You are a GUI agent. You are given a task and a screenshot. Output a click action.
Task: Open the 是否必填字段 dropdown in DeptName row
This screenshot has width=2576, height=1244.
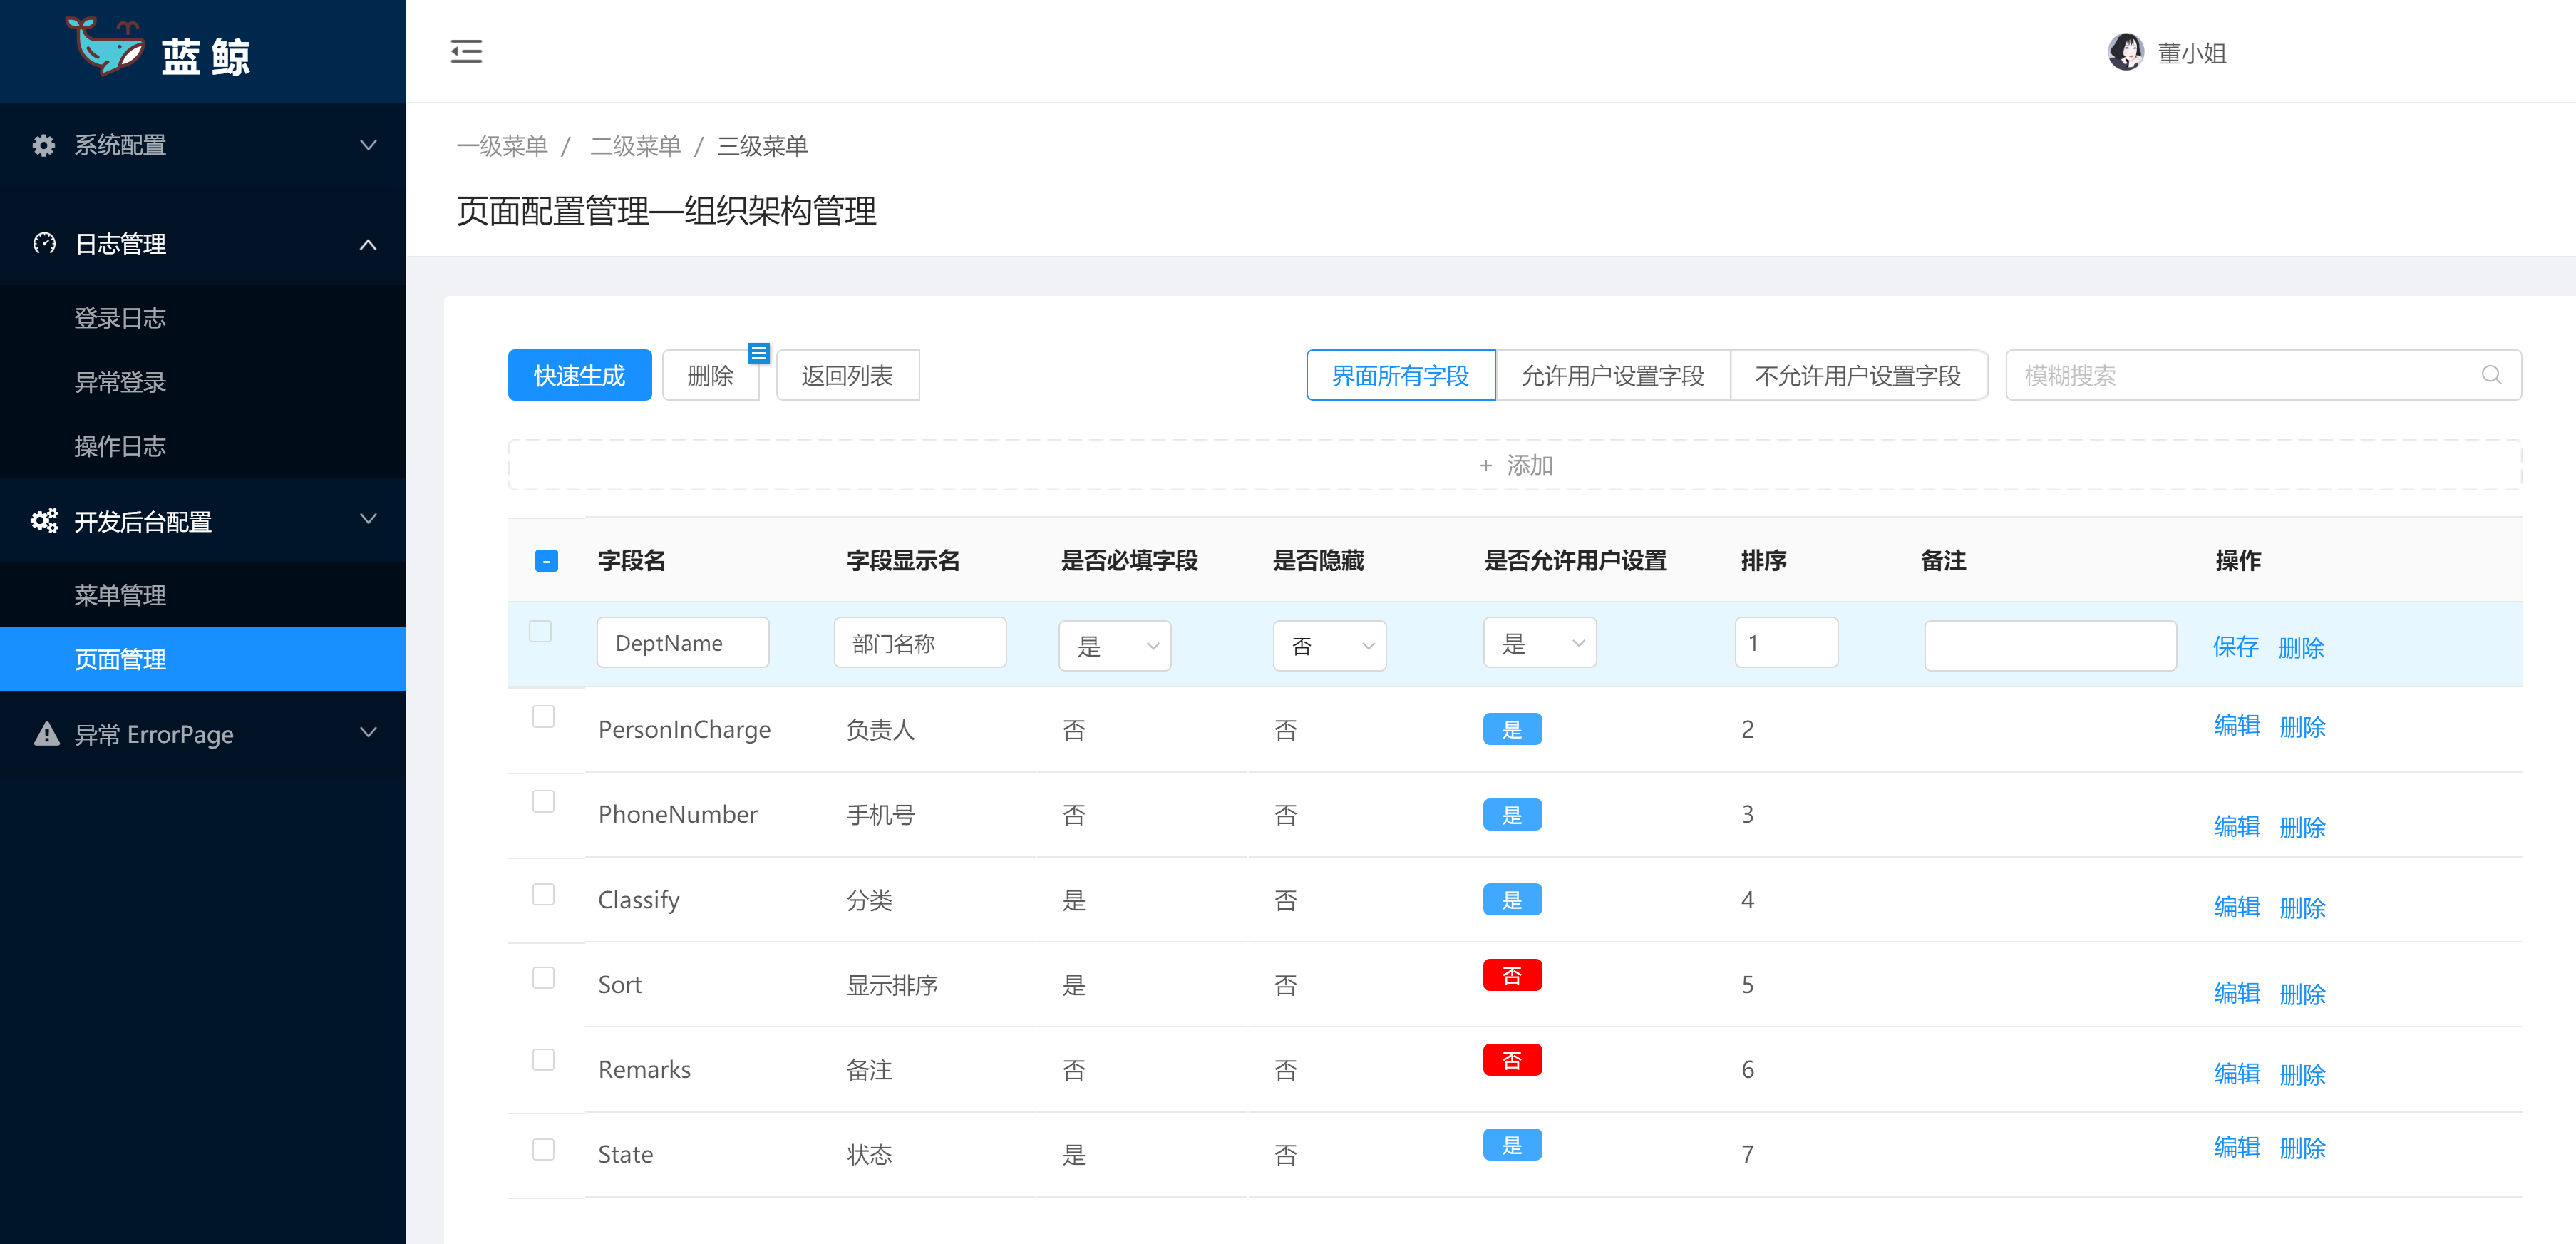1114,645
